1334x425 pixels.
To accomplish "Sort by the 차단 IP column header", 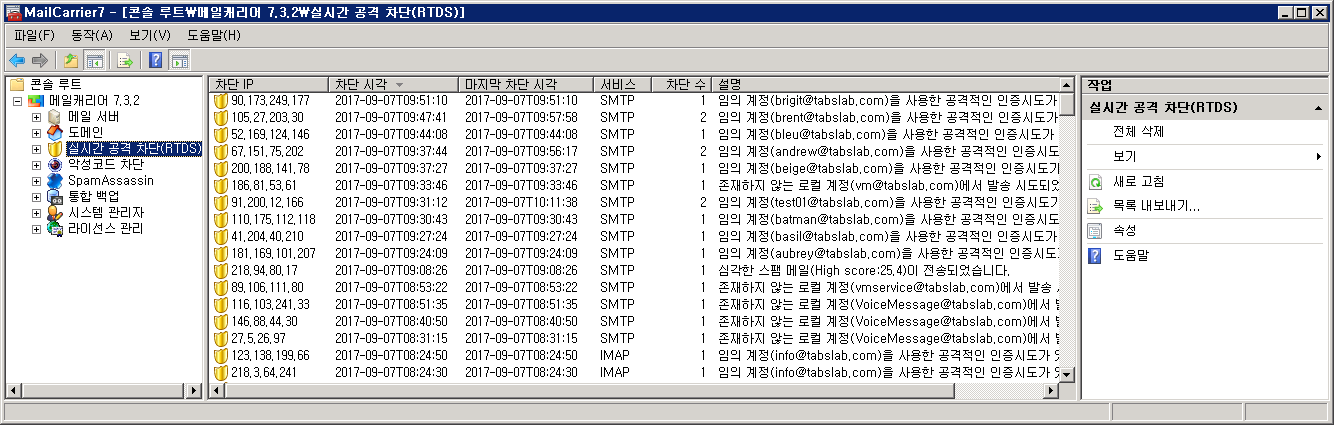I will point(269,84).
